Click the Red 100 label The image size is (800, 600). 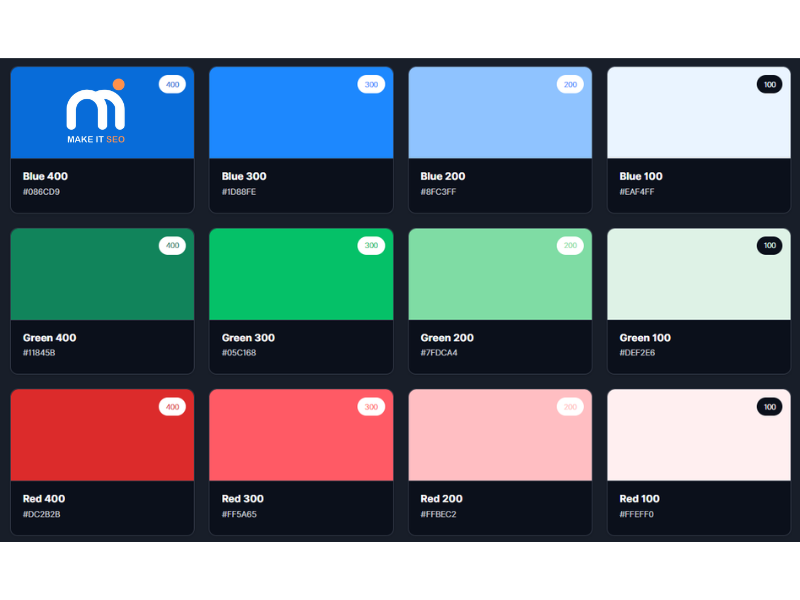click(639, 499)
